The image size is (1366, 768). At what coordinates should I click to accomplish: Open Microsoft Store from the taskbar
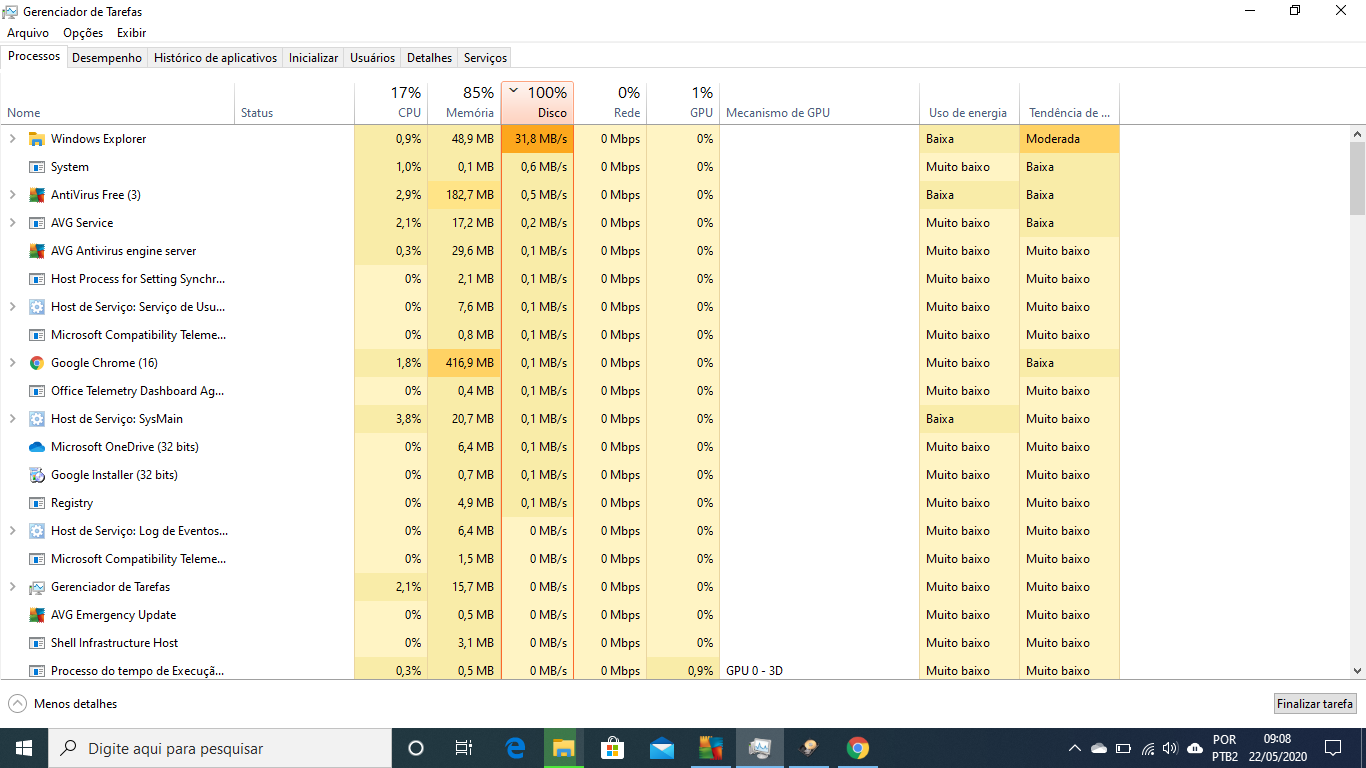pyautogui.click(x=612, y=748)
